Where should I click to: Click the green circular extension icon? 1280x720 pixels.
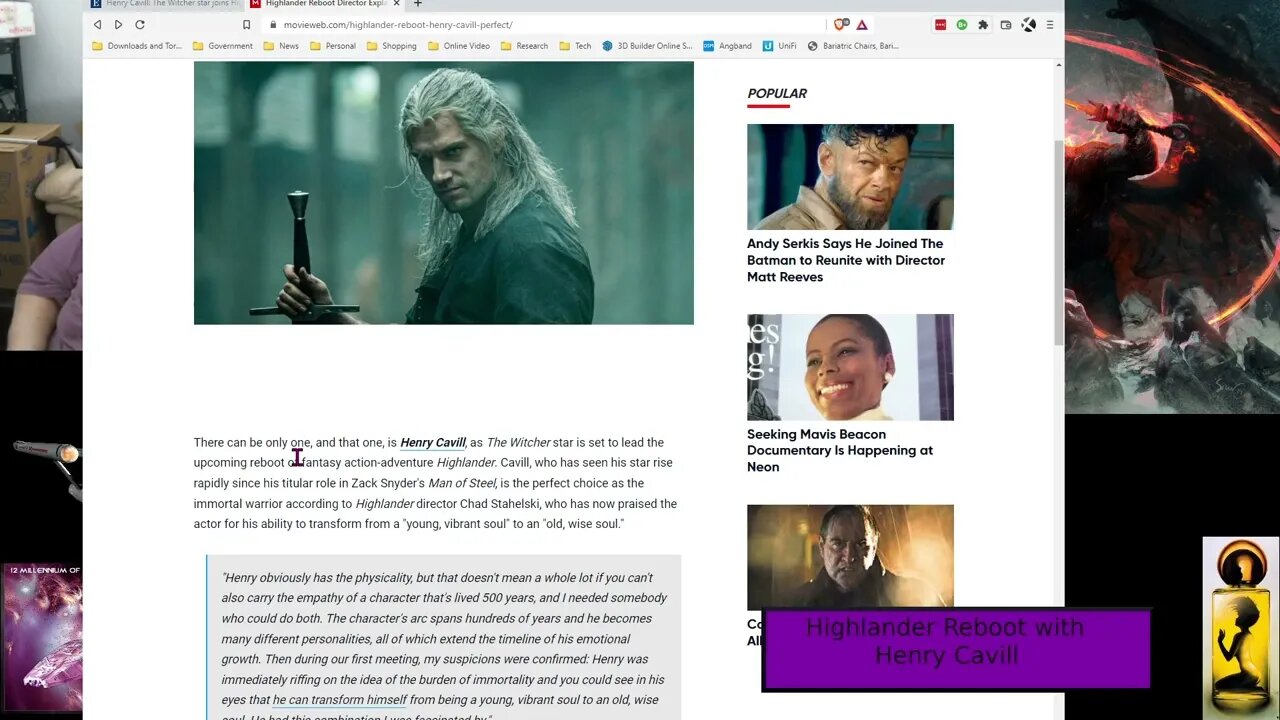click(961, 24)
